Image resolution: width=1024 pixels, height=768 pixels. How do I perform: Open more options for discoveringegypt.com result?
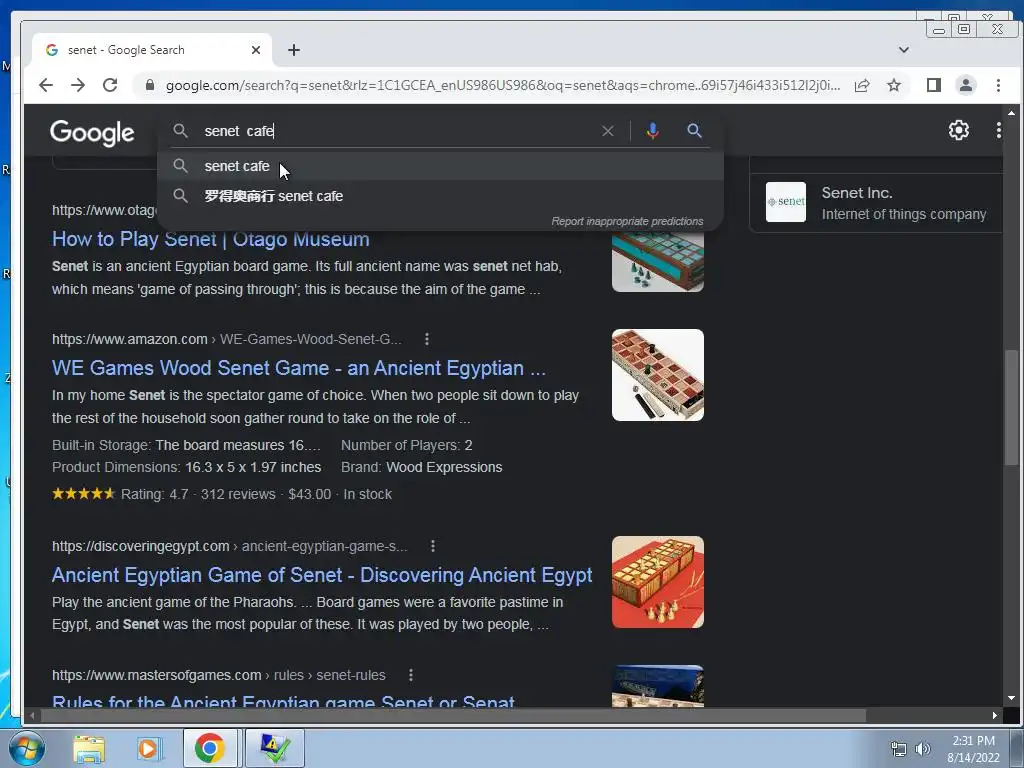coord(432,546)
